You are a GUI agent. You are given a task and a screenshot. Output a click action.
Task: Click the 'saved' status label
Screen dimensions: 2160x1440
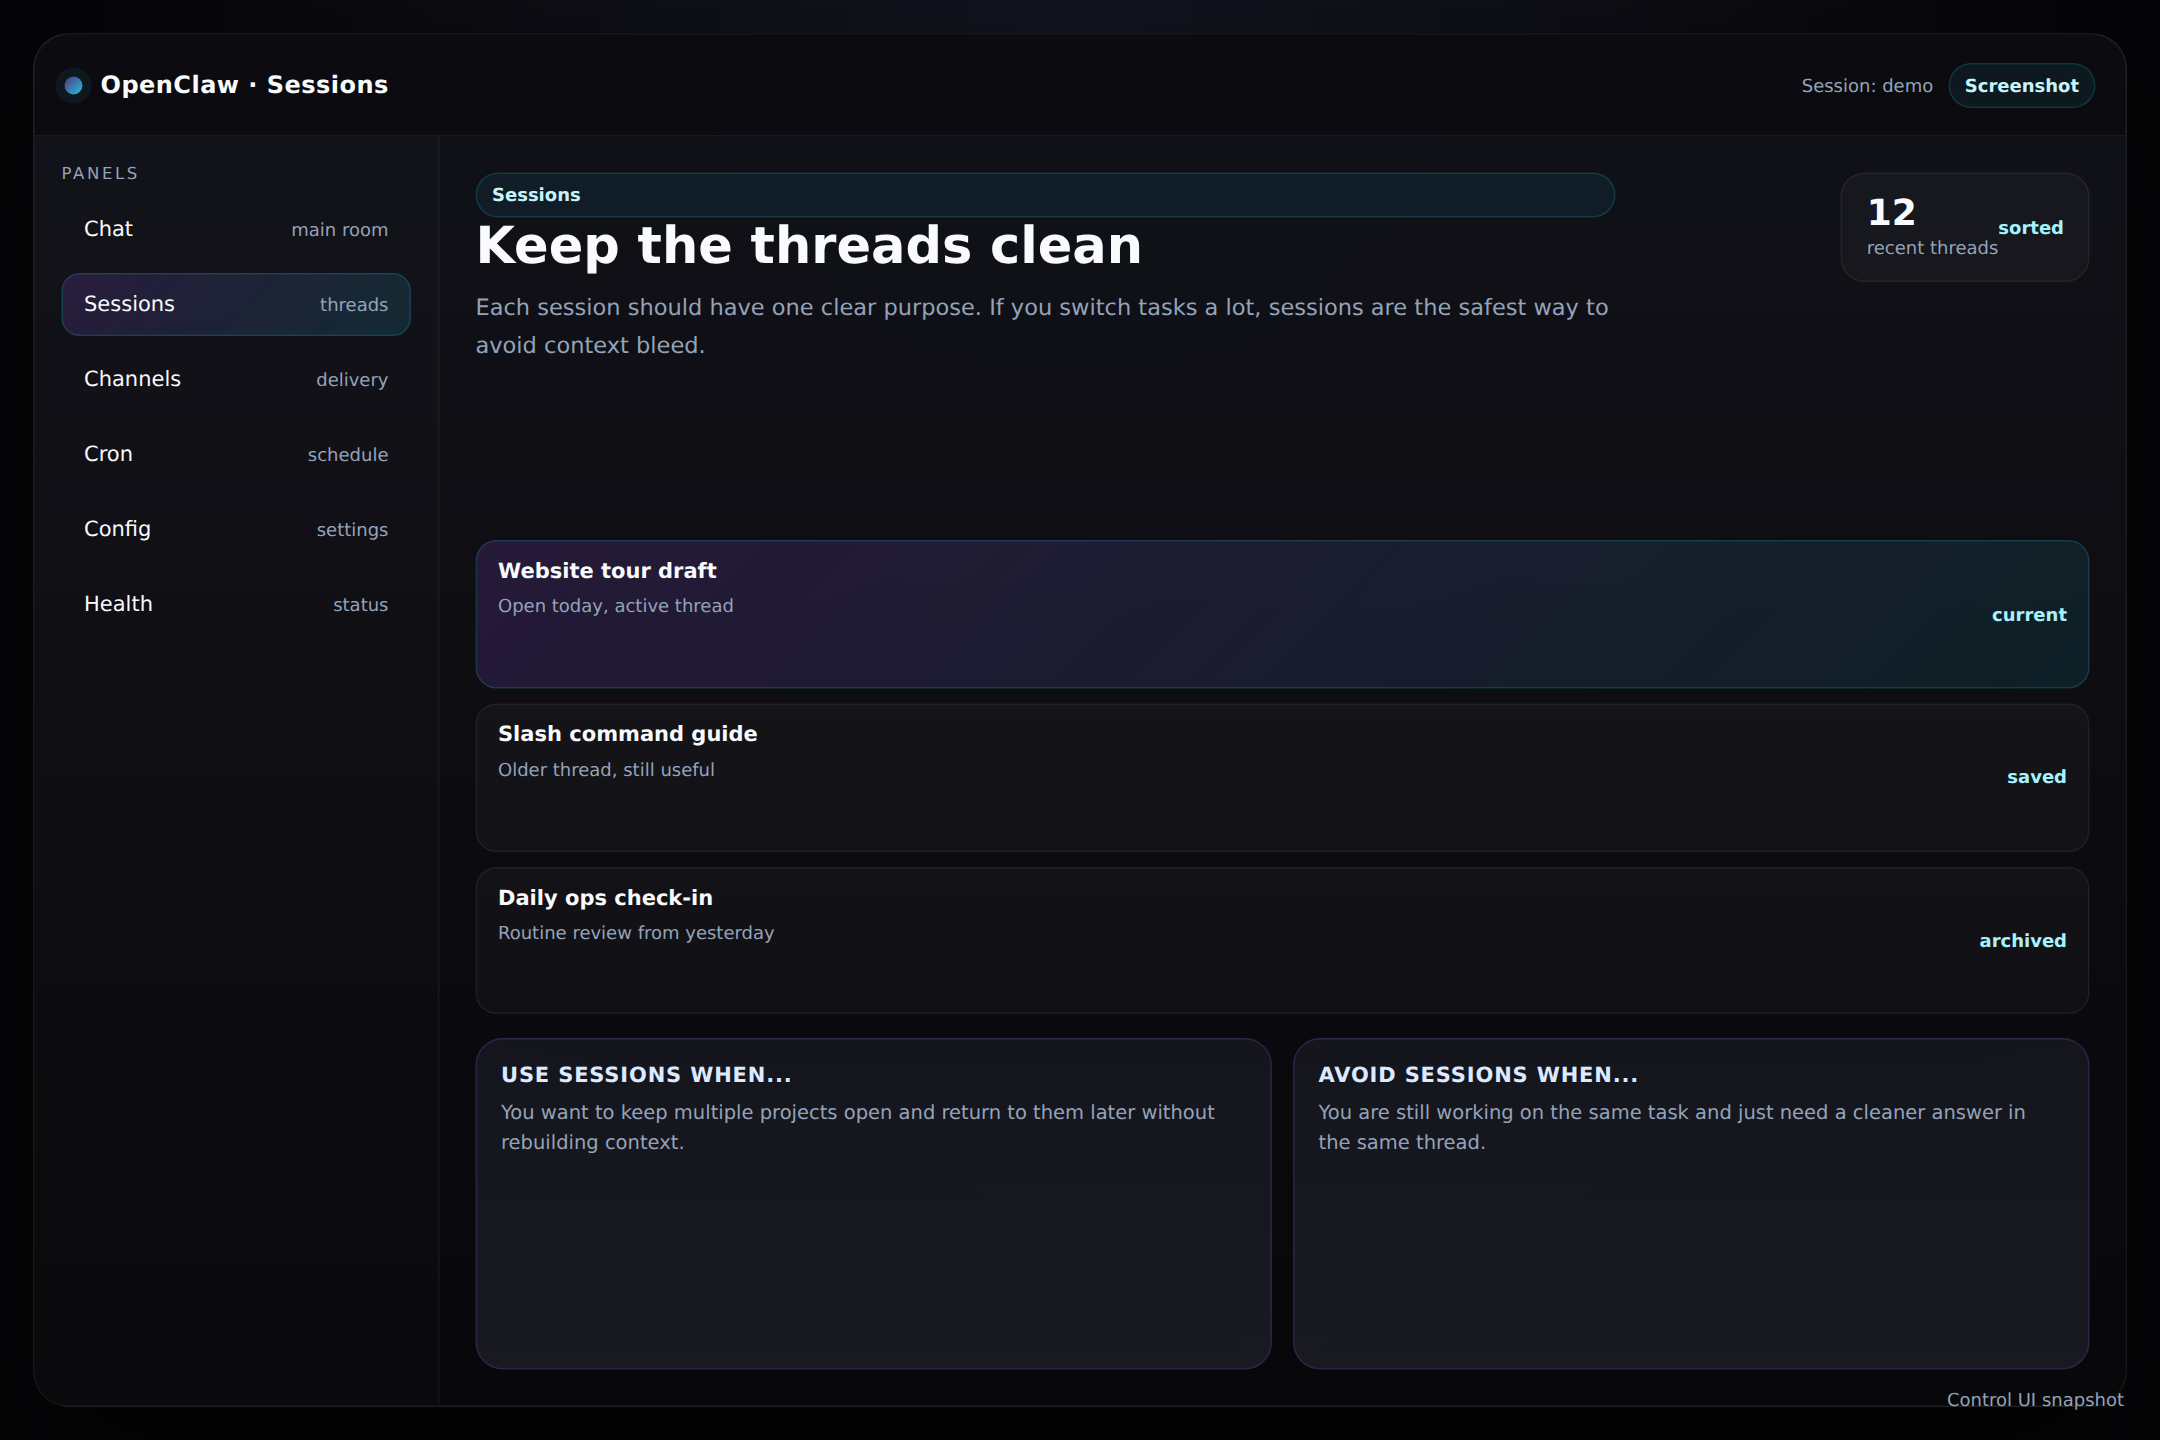point(2036,777)
